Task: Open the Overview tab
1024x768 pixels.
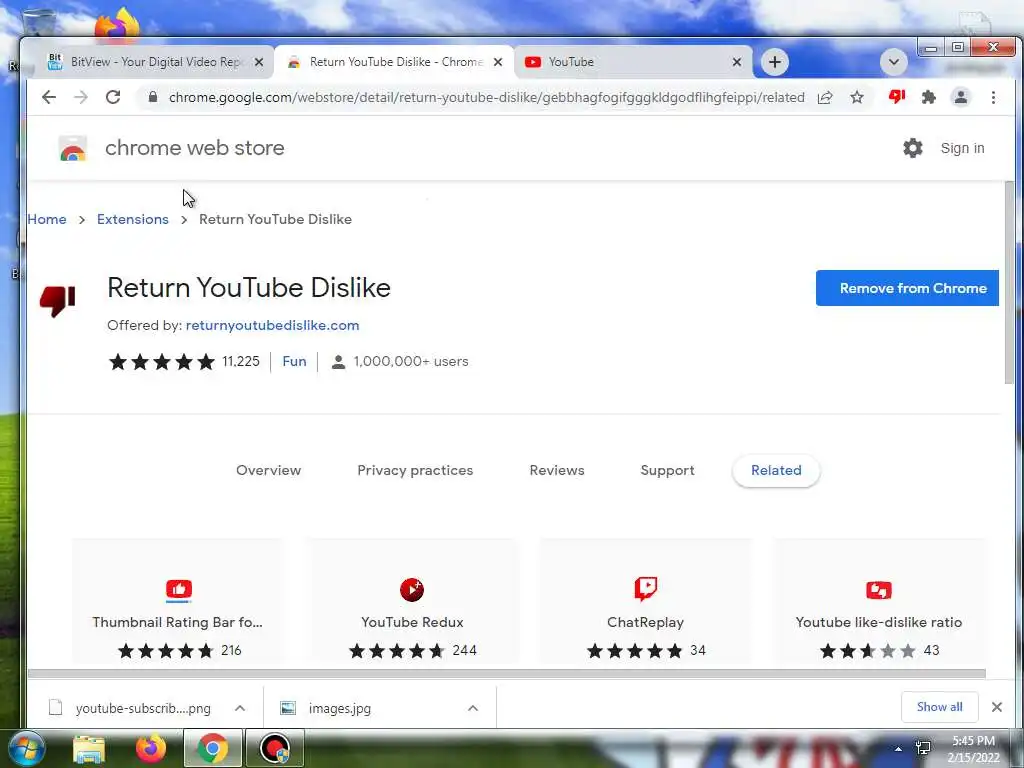Action: click(x=268, y=470)
